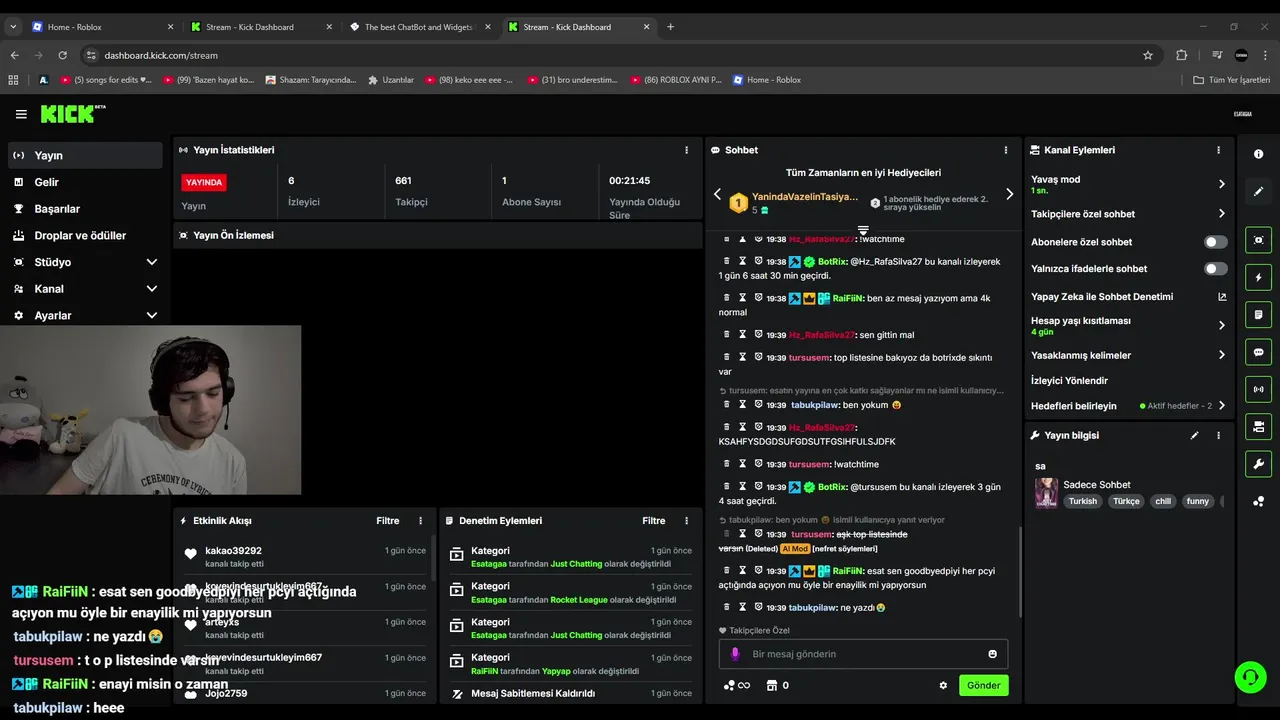Show previous top gifter with left arrow
Screen dimensions: 1280x720
(717, 194)
